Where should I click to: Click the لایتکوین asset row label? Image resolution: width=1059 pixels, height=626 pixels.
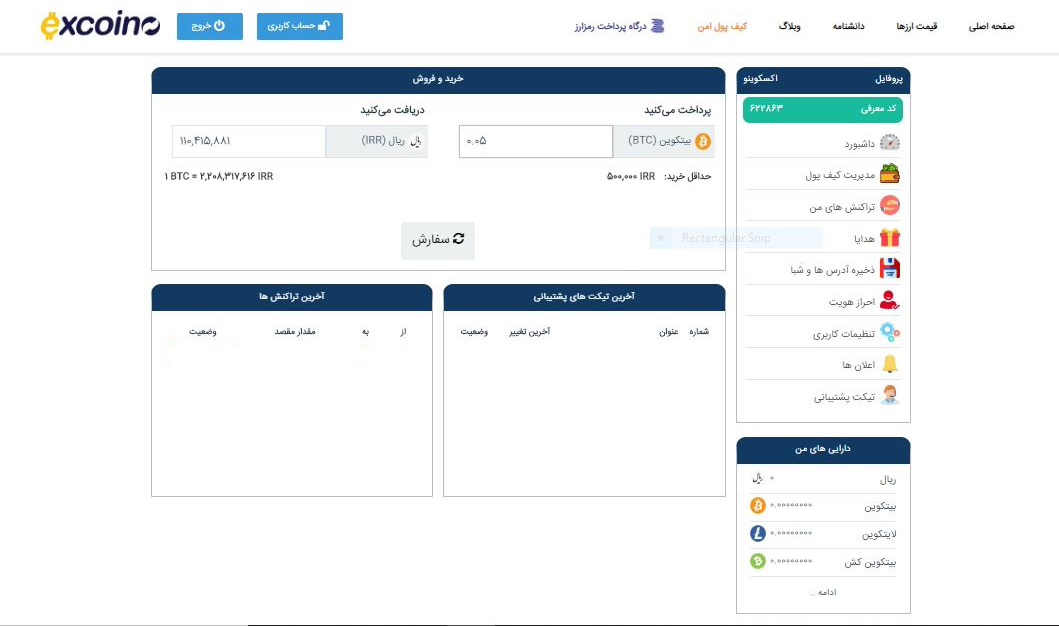(x=879, y=535)
